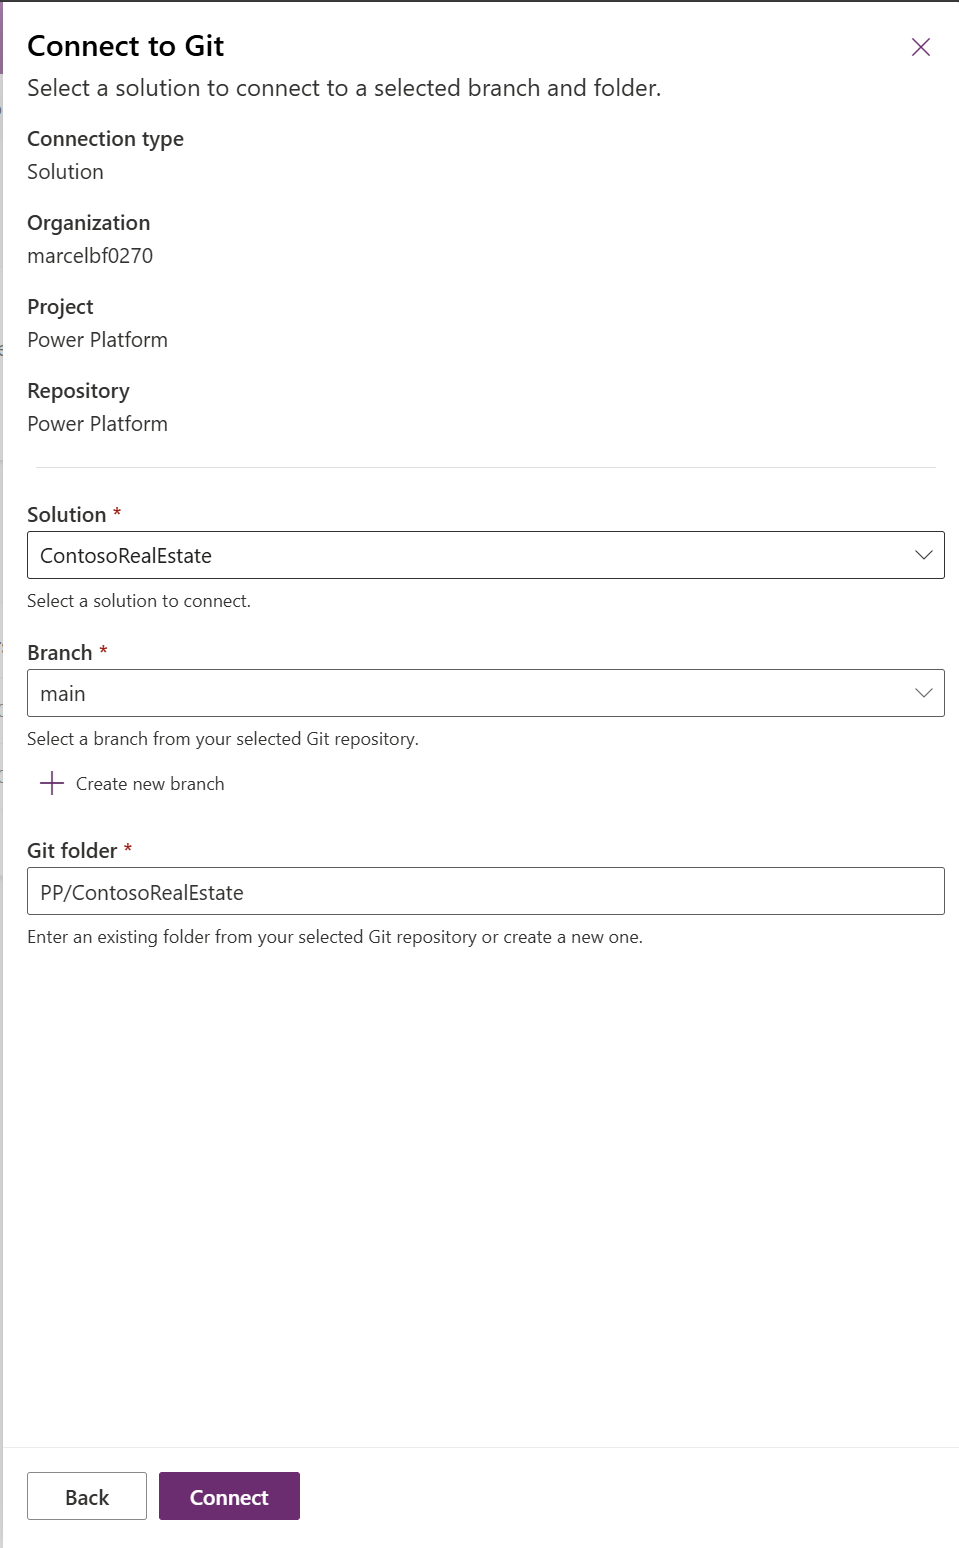Click the Back button
Screen dimensions: 959x1548
[x=86, y=1496]
